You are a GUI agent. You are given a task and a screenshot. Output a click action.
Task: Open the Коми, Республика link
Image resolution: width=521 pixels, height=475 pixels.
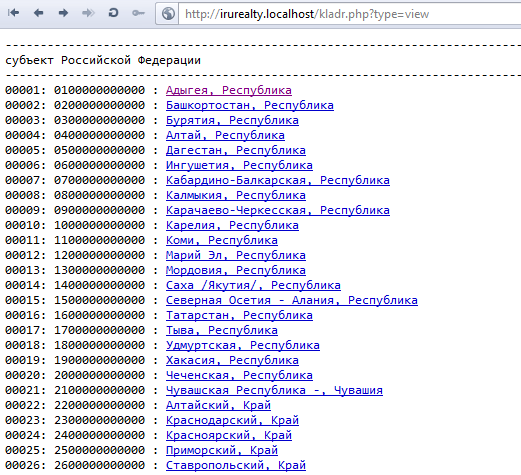tap(222, 240)
